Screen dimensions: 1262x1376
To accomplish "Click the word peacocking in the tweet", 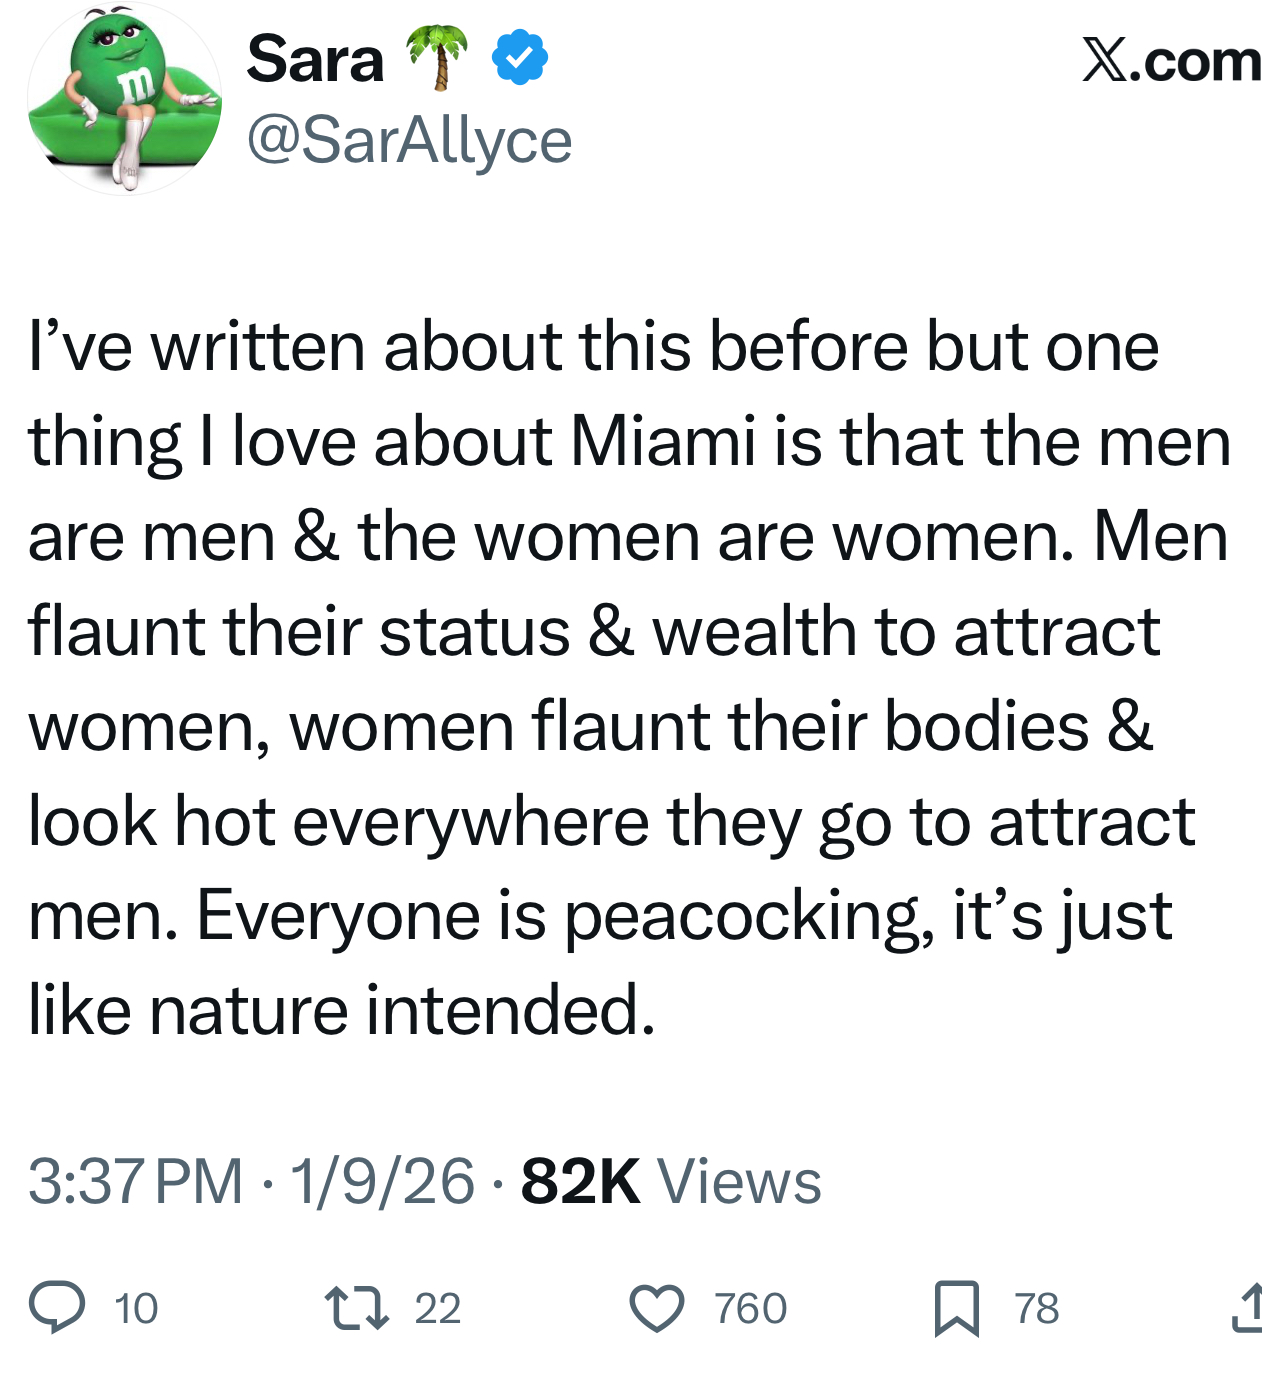I will tap(743, 917).
